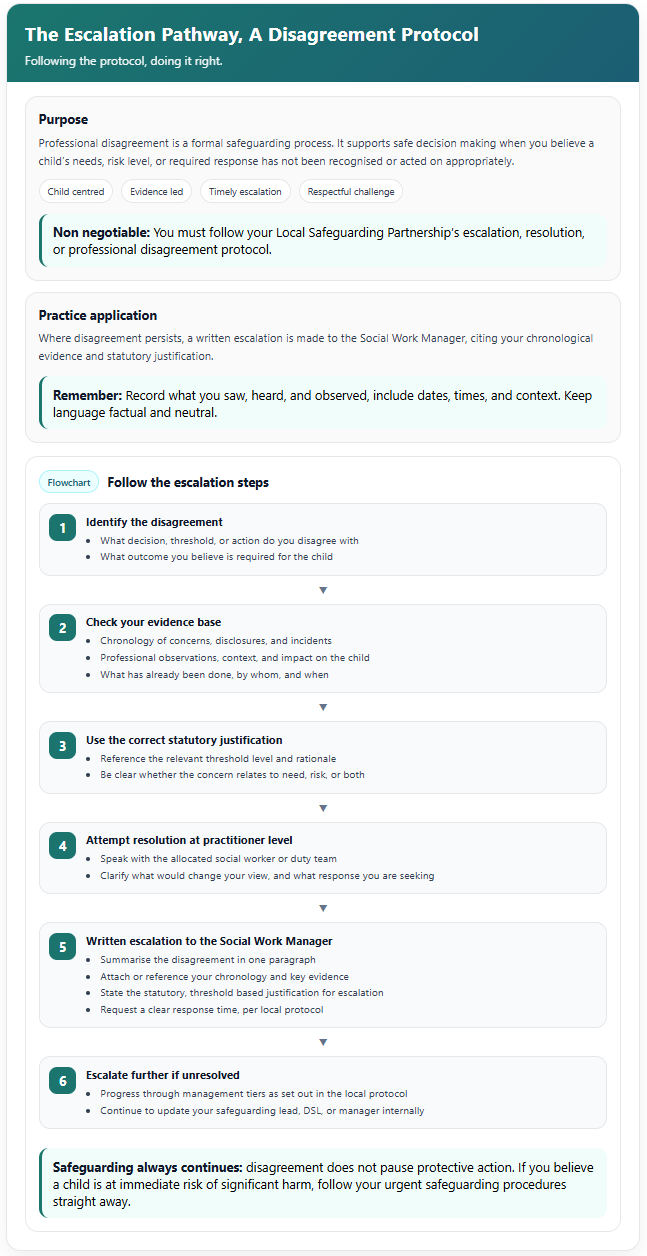Click the arrow below Identify the disagreement
The image size is (647, 1256).
323,590
